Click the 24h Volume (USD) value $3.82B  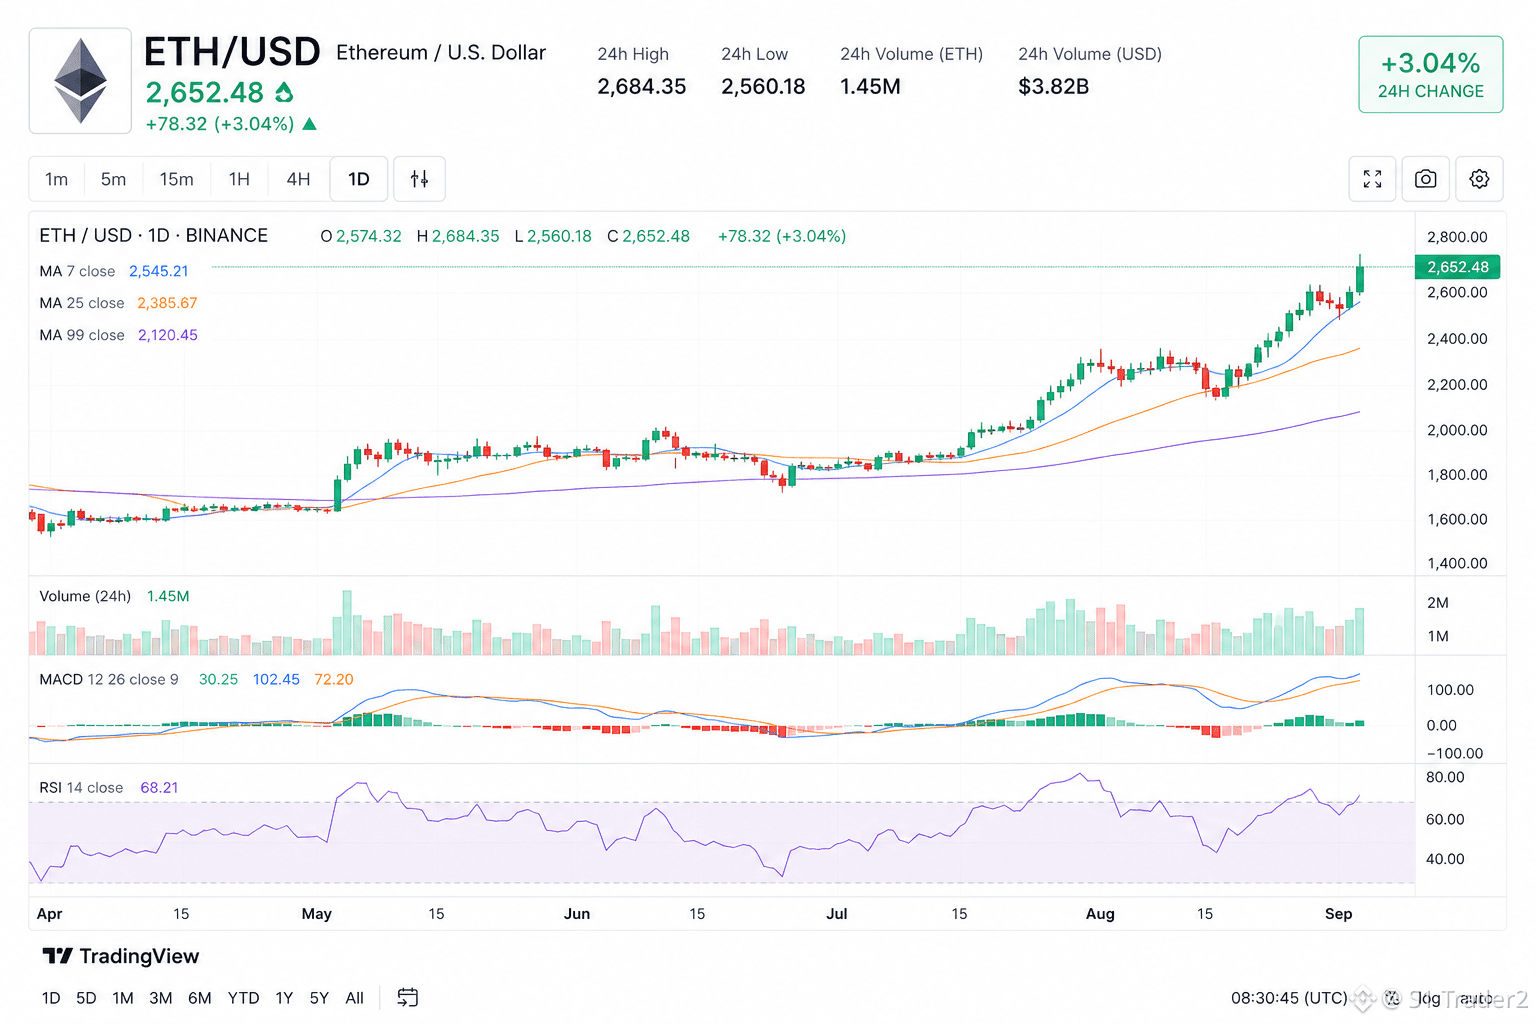click(1053, 87)
